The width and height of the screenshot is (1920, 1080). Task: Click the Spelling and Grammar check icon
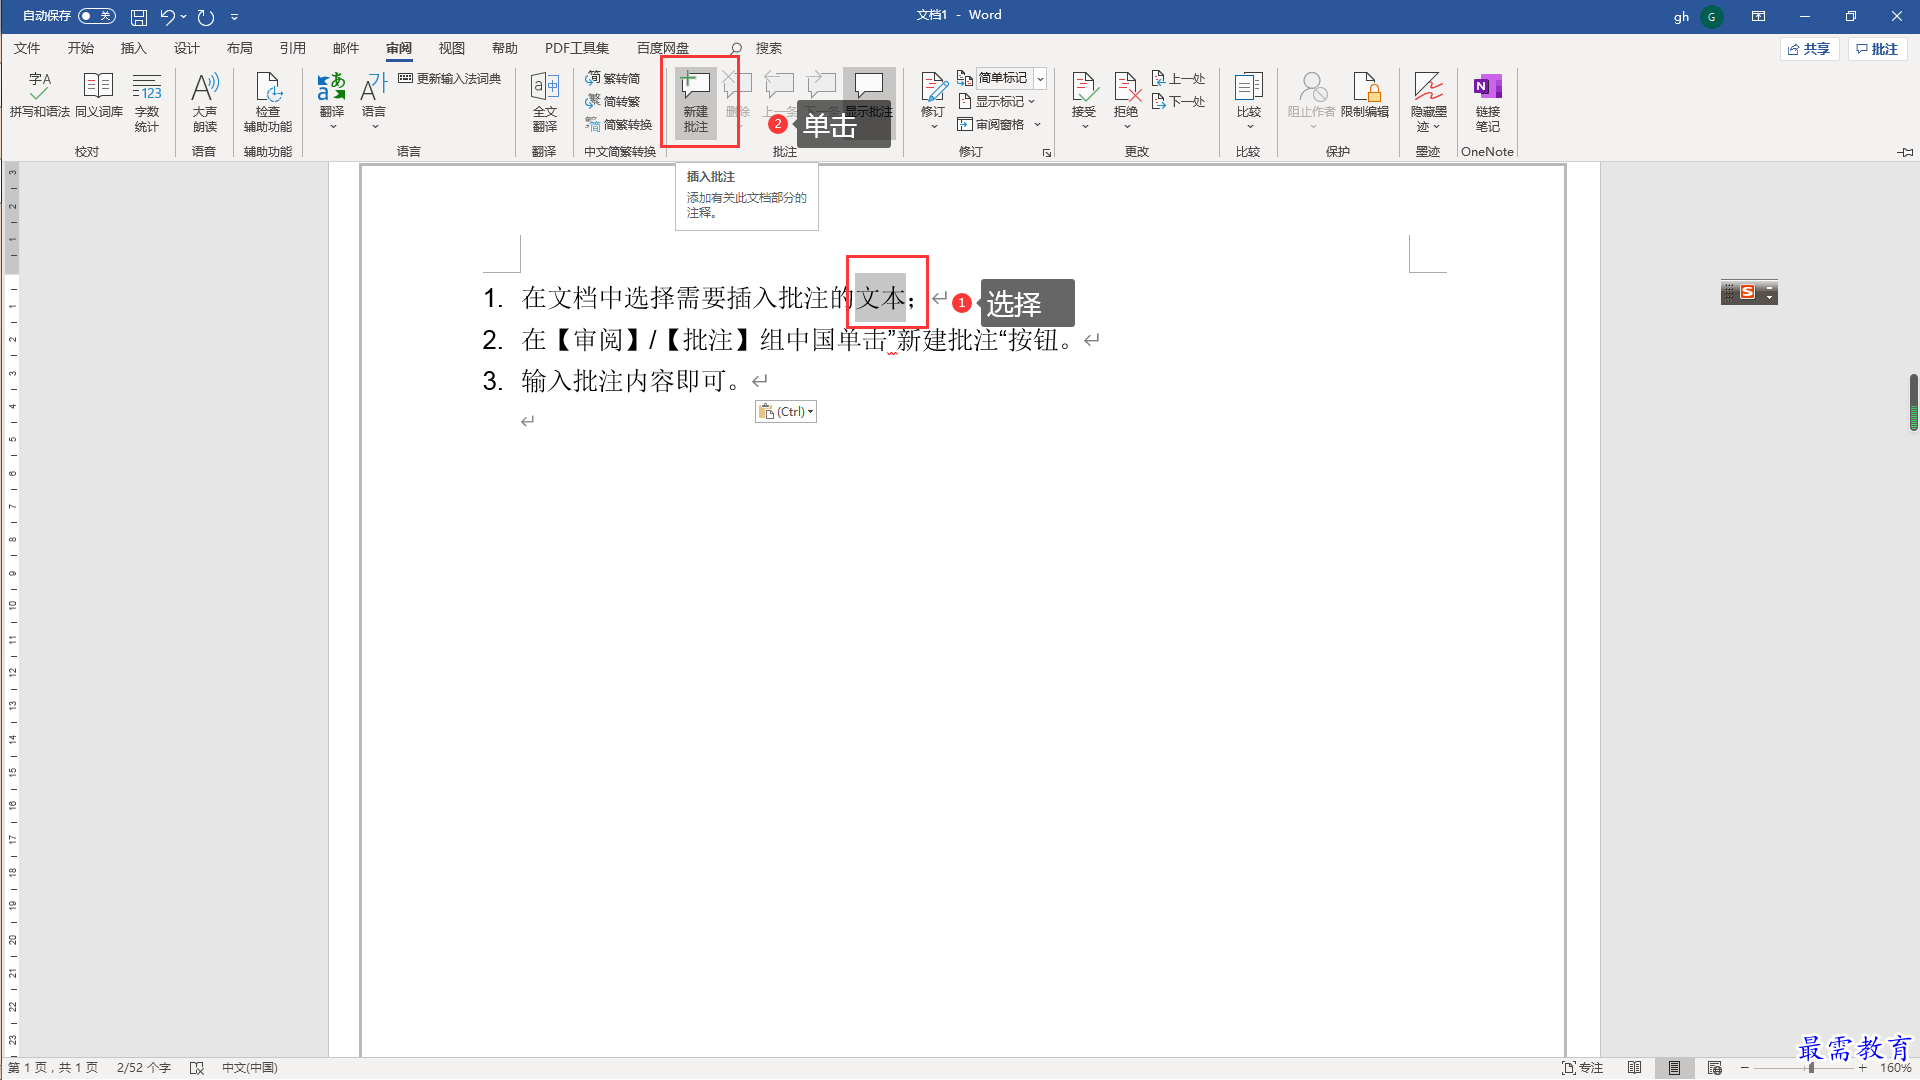40,96
